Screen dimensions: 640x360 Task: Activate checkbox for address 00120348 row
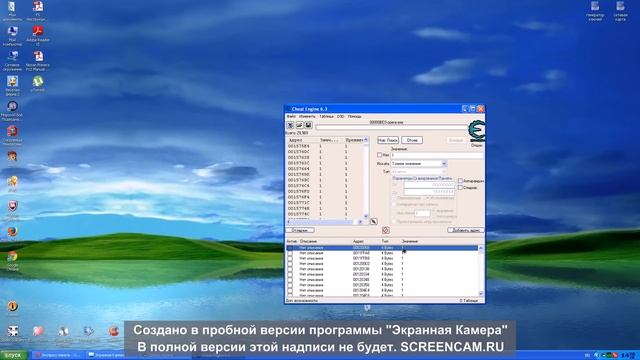coord(290,280)
